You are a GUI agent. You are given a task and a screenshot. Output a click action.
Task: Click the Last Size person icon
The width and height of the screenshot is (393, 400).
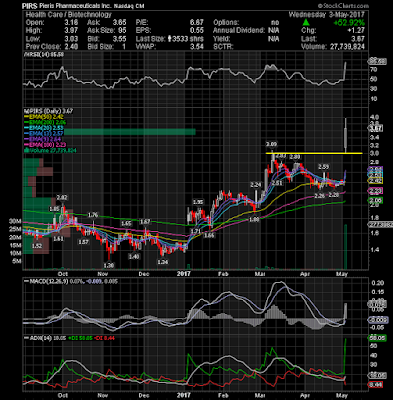(x=170, y=39)
